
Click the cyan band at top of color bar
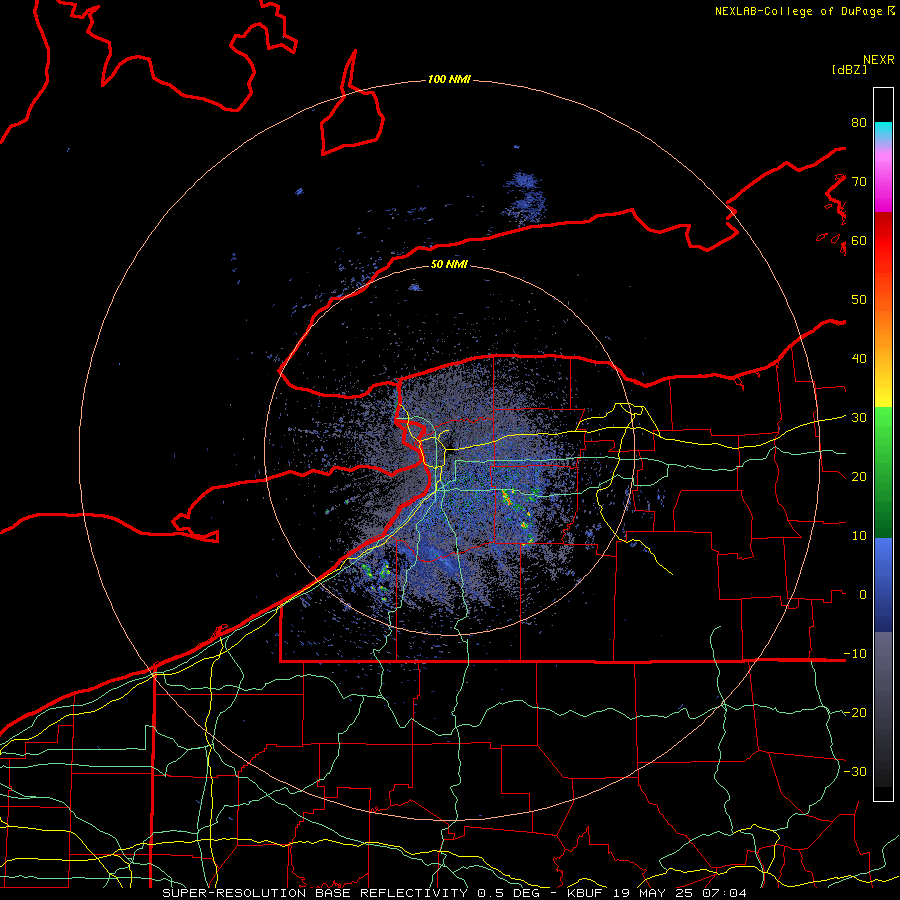[x=883, y=129]
